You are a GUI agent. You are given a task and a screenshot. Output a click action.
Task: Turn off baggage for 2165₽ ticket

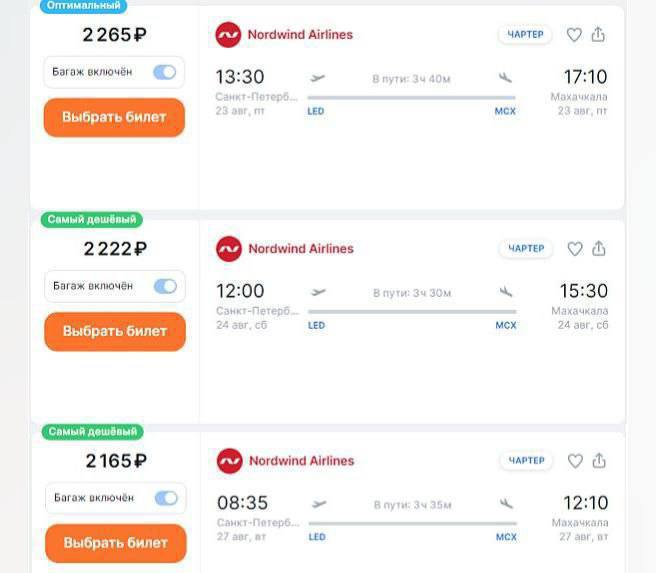point(165,498)
